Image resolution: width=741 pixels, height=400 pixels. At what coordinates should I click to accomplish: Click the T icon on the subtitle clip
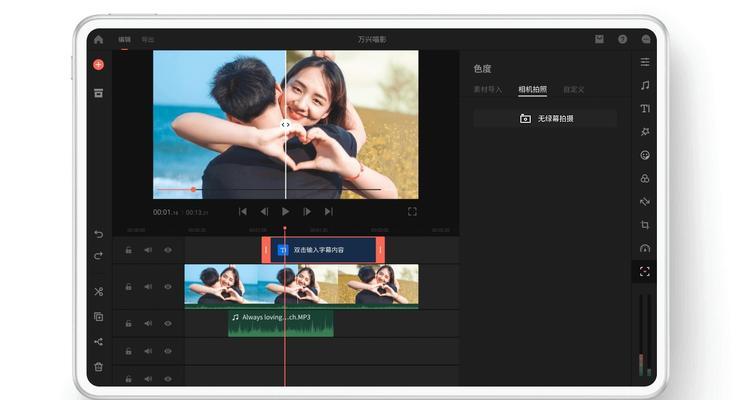click(x=283, y=250)
